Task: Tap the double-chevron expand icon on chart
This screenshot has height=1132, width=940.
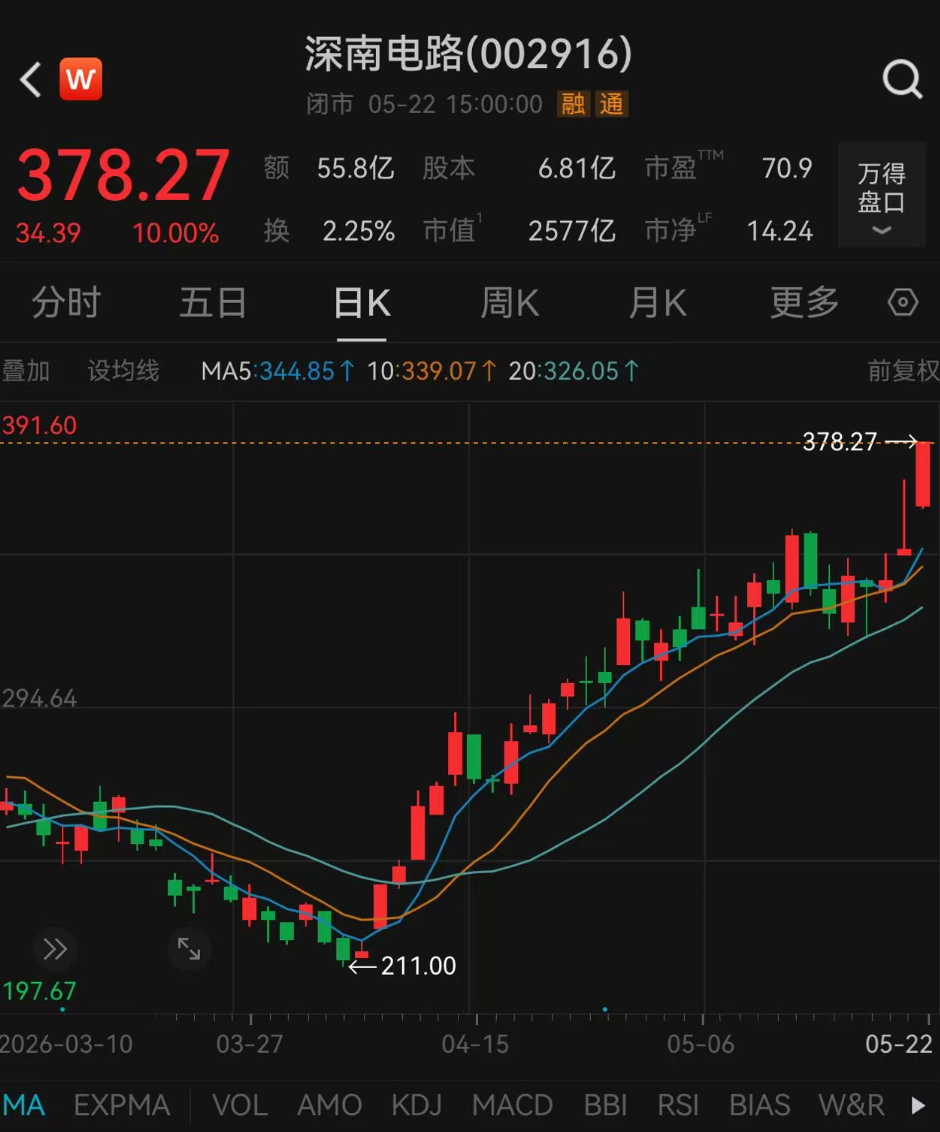Action: pos(55,949)
